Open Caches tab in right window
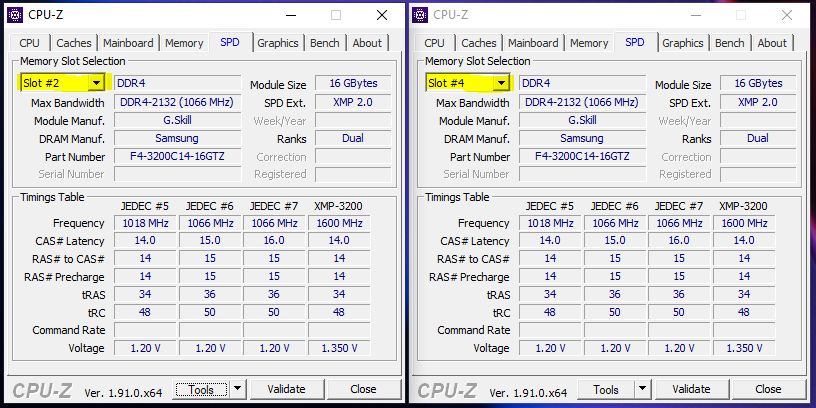Screen dimensions: 816x408 (479, 43)
